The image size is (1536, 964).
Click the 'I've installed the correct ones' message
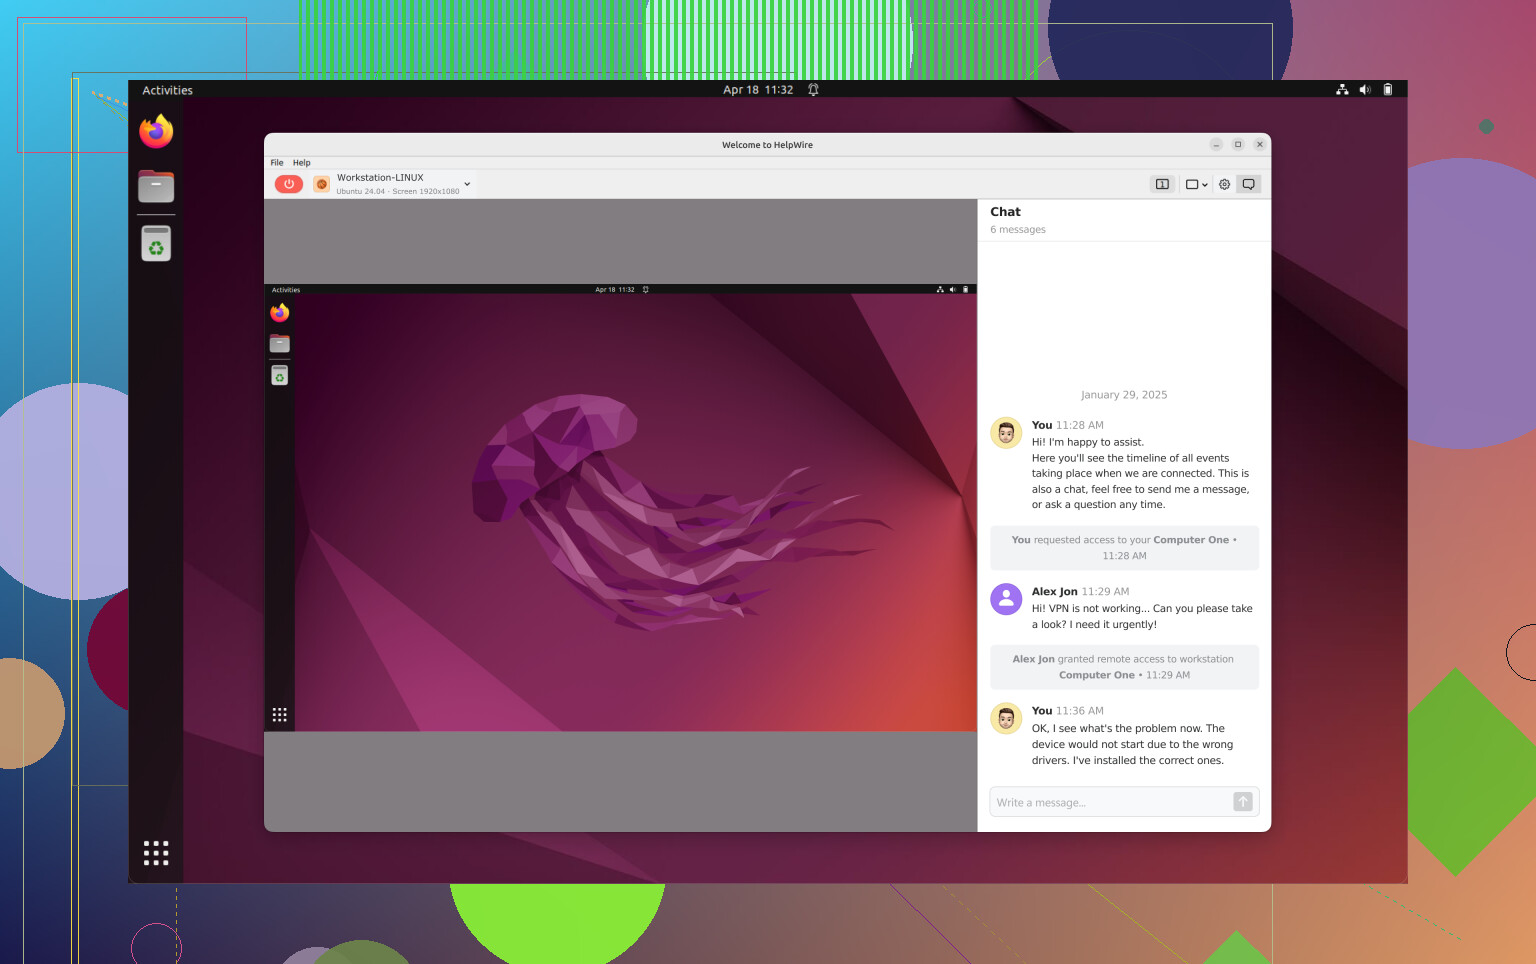(1132, 744)
